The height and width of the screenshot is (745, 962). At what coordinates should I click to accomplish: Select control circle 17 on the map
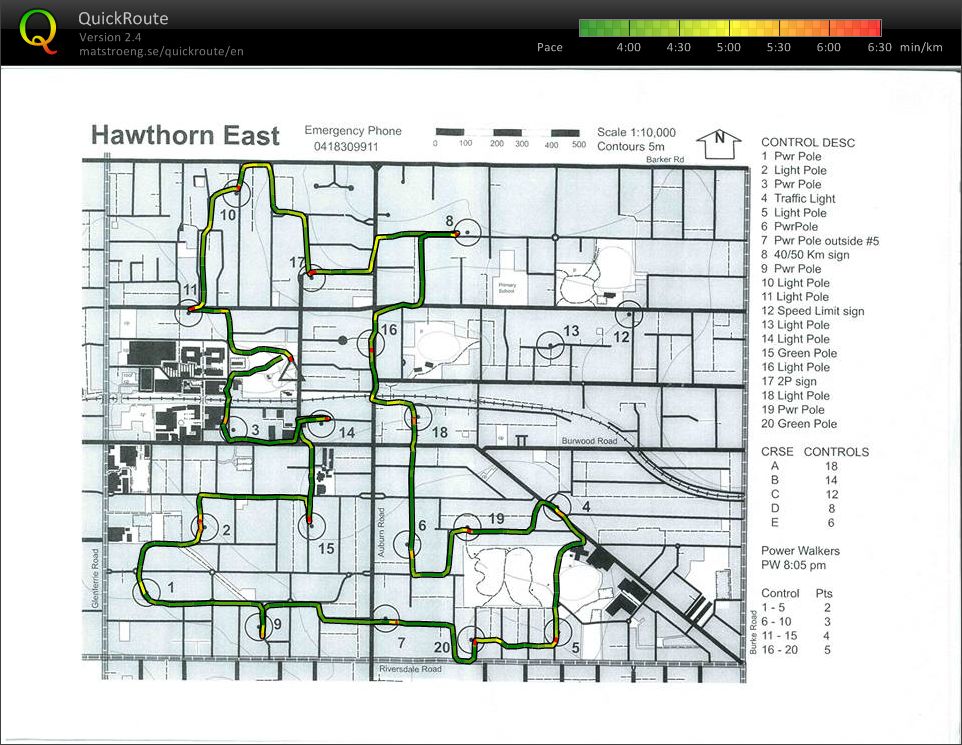(313, 274)
